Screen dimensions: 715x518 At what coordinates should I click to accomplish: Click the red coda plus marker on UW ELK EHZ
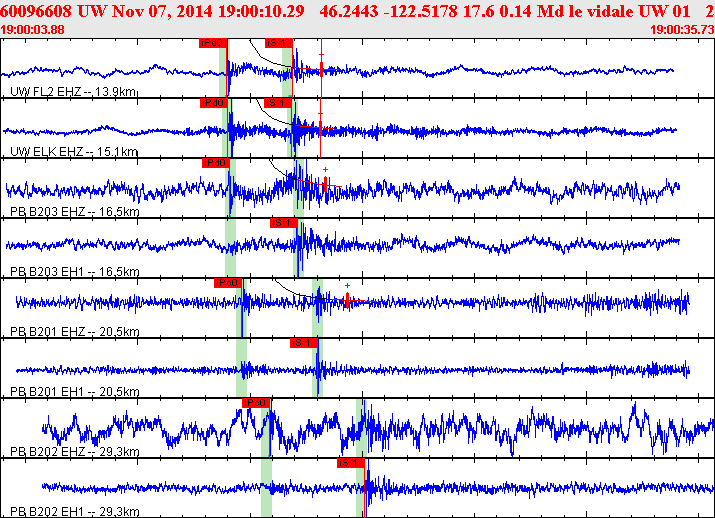[321, 114]
